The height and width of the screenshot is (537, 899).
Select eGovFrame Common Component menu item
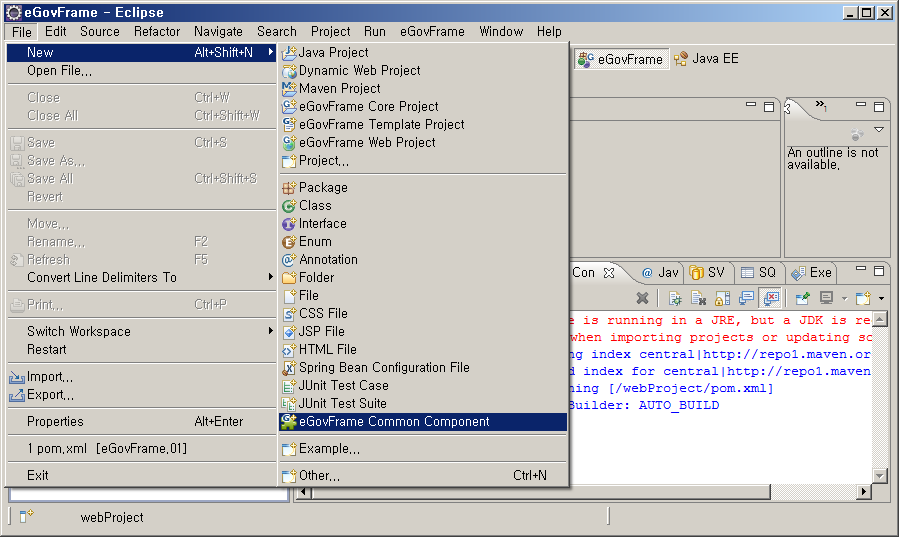(393, 421)
